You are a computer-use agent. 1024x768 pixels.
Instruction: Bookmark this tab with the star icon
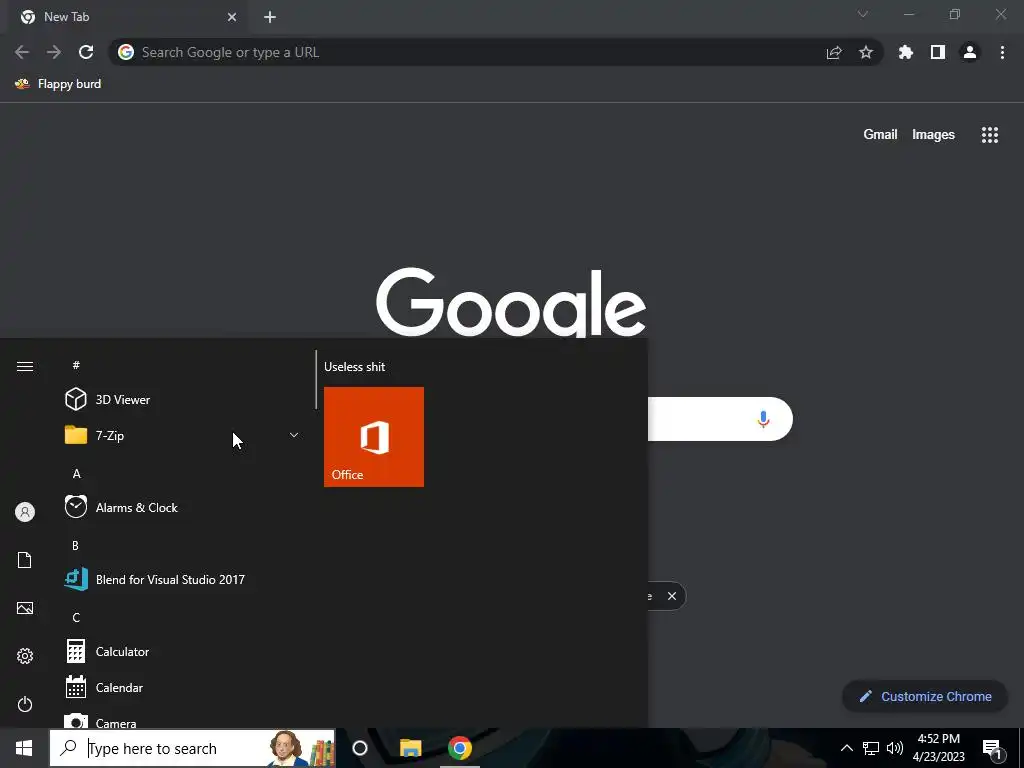(866, 52)
